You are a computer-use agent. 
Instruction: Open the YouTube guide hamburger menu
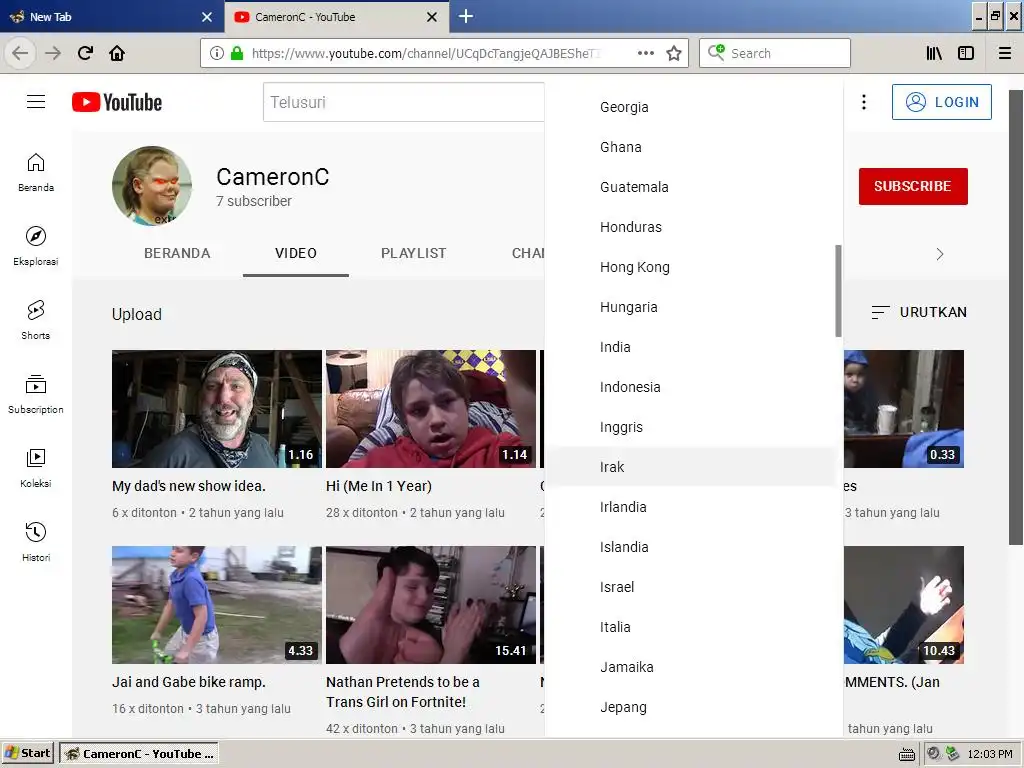(36, 102)
